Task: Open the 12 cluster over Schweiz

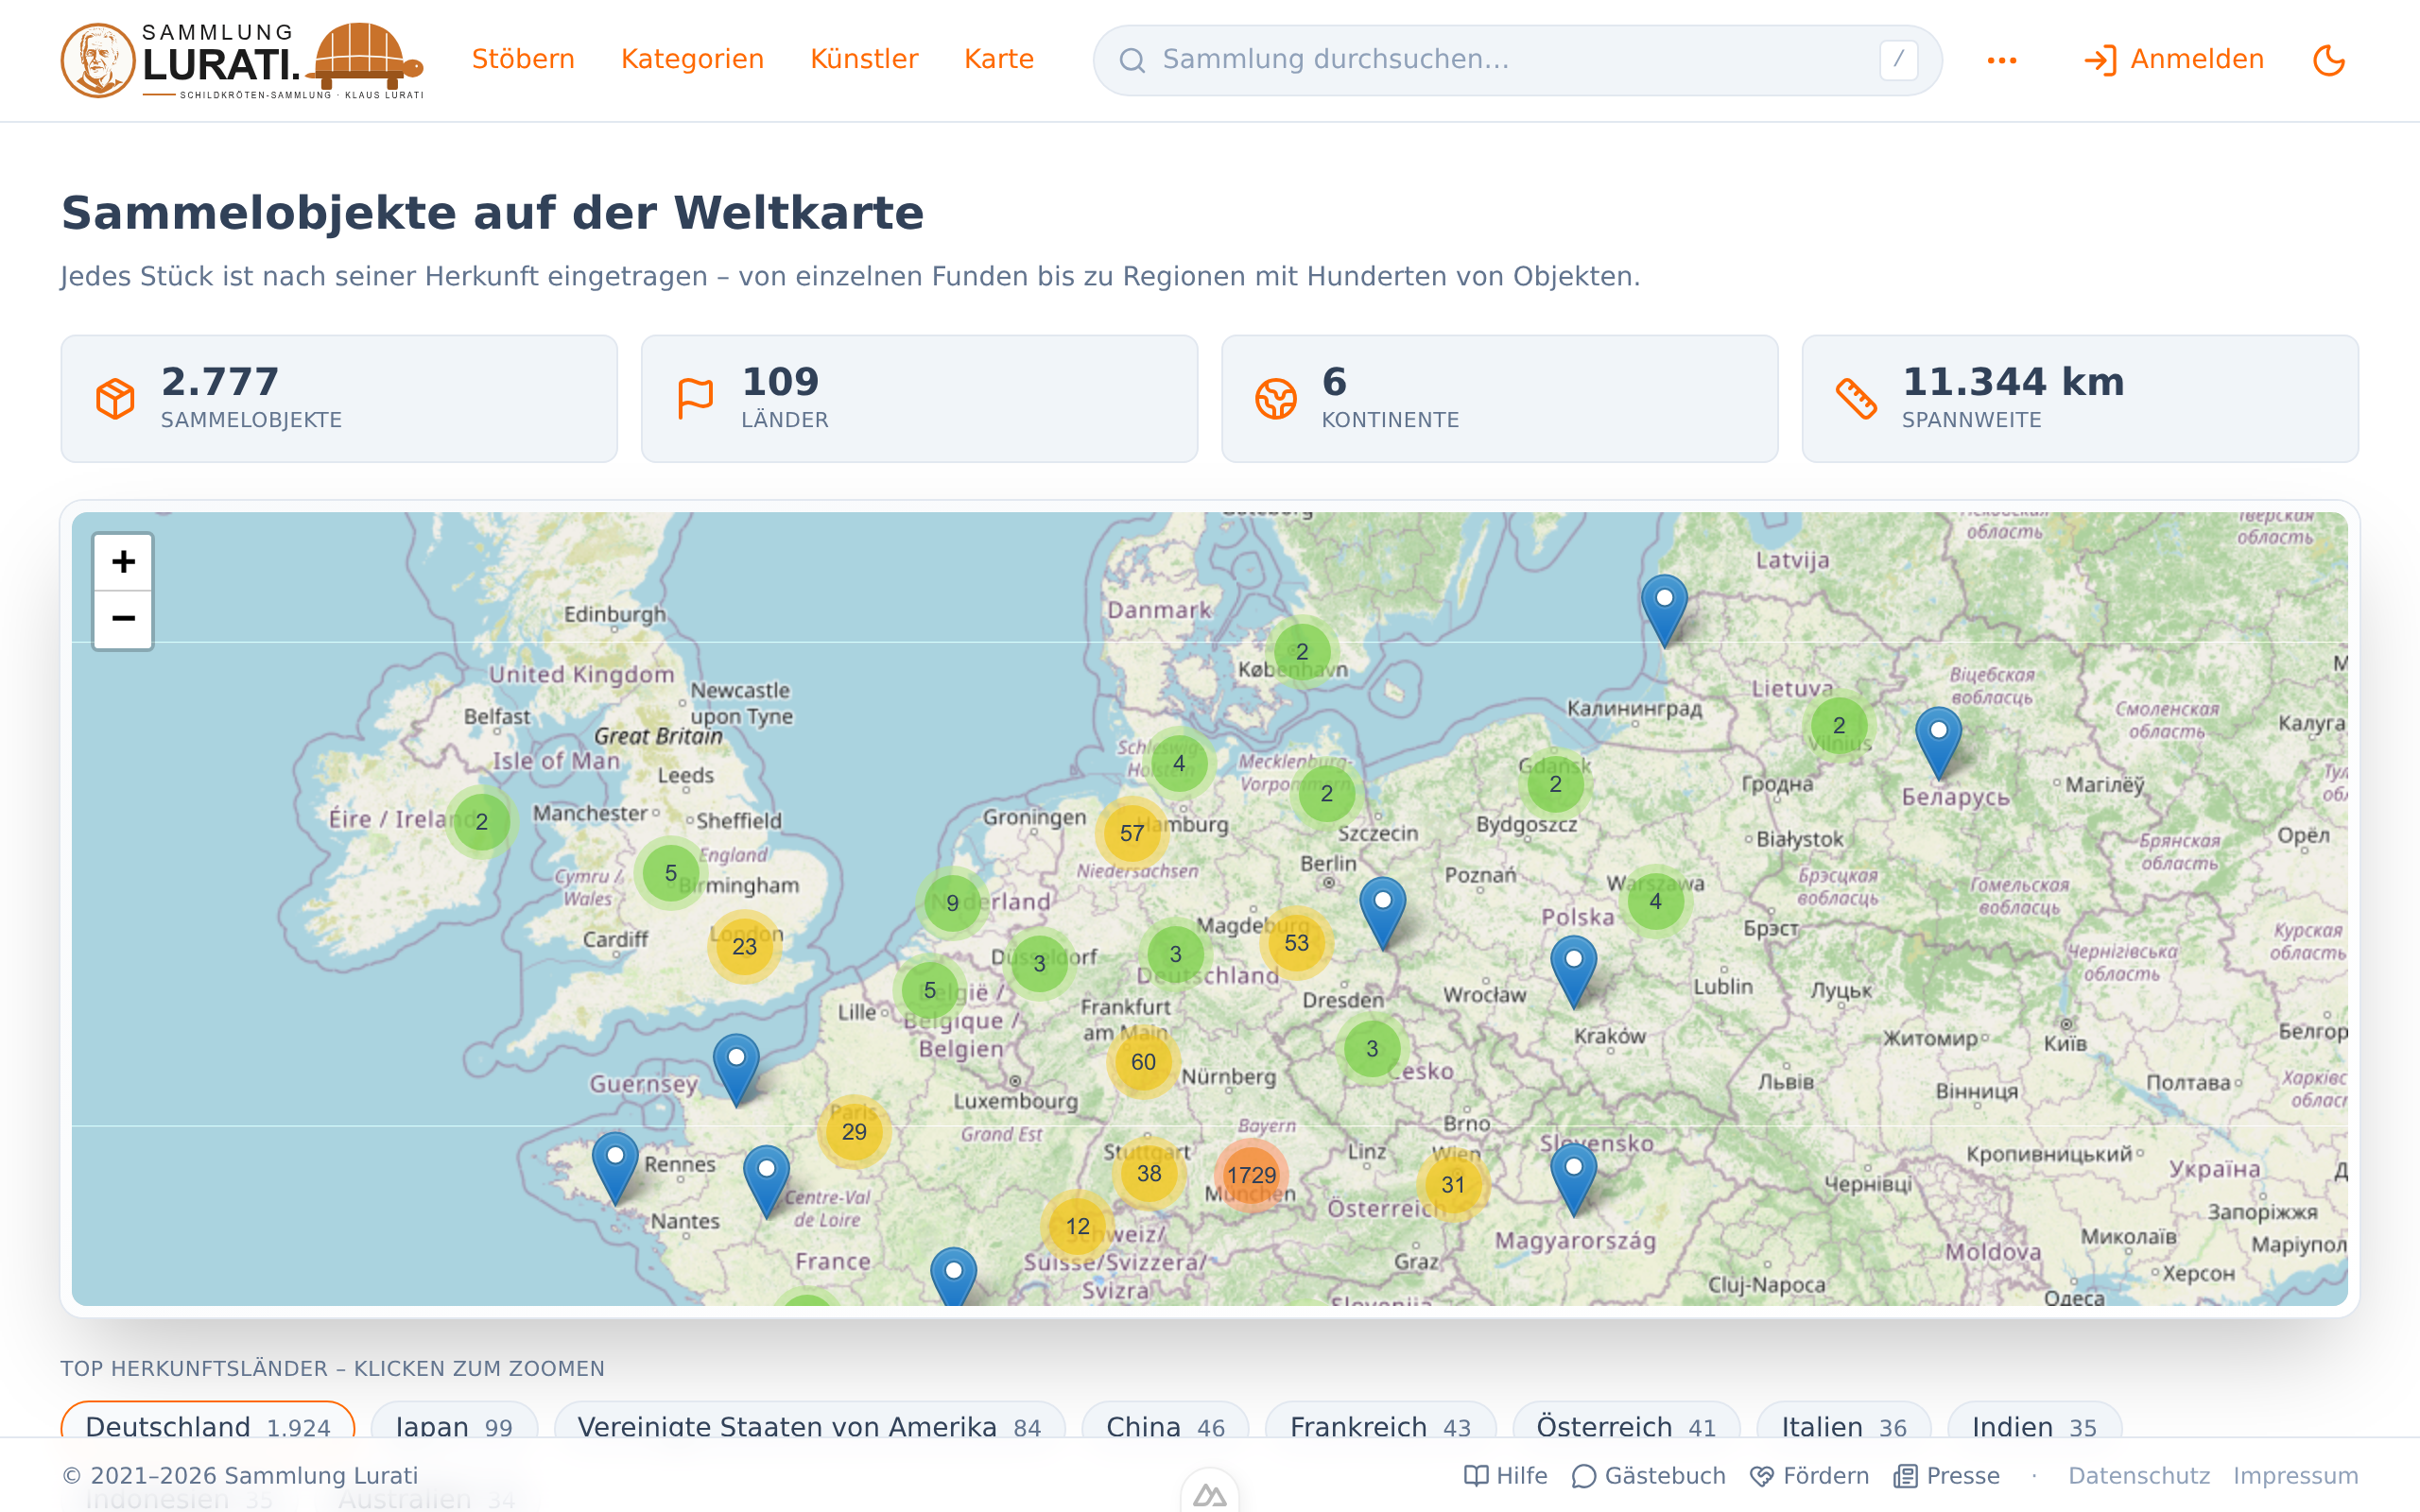Action: tap(1077, 1227)
